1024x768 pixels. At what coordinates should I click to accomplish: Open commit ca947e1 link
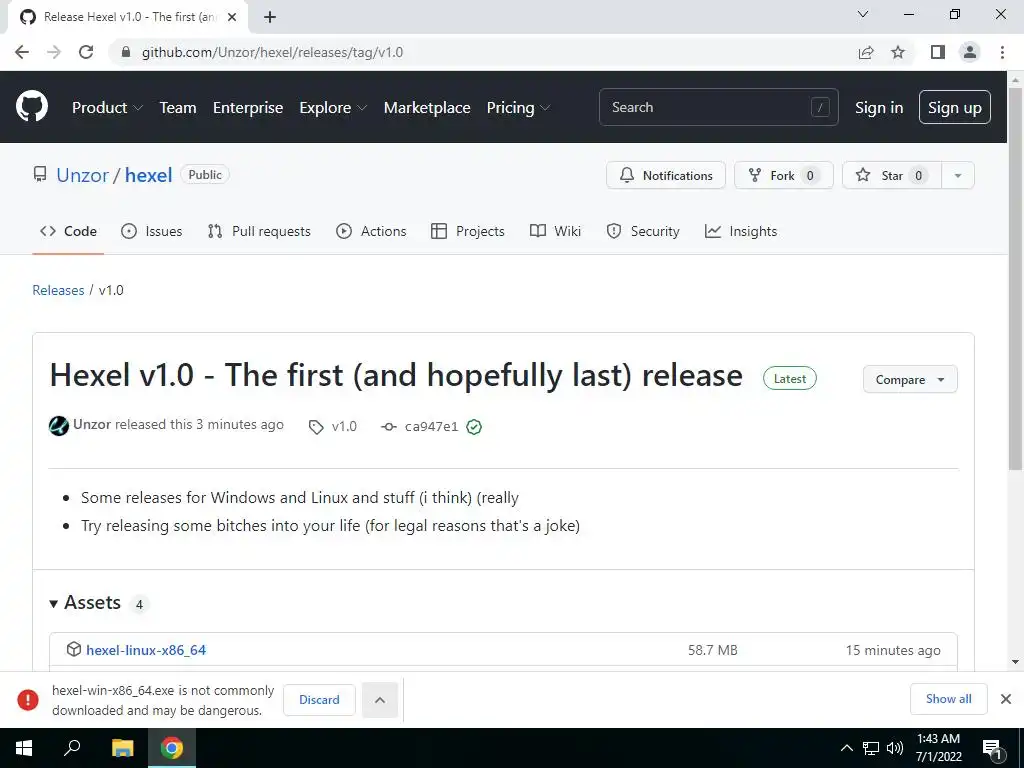click(x=432, y=426)
